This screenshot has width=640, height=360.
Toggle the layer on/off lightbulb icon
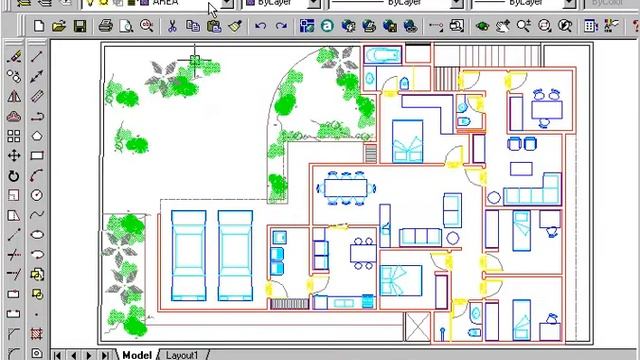tap(90, 3)
